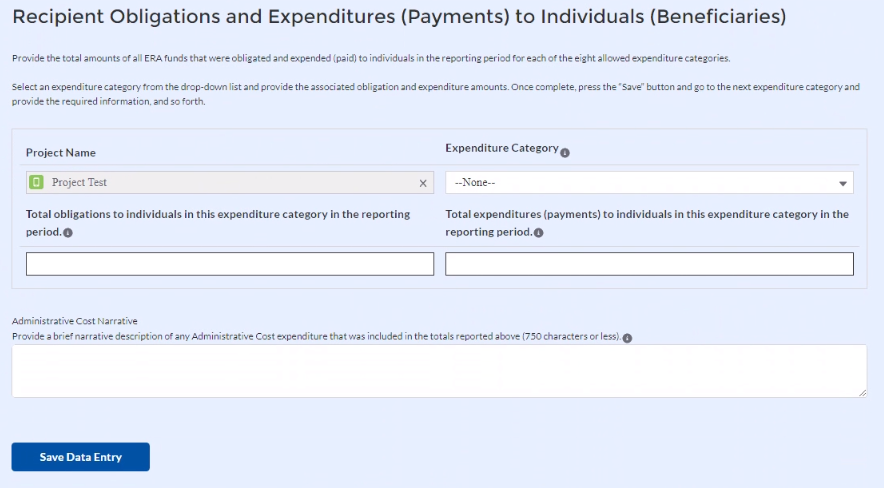Click the 'Select an expenditure category' instruction paragraph
This screenshot has height=488, width=884.
pyautogui.click(x=435, y=94)
